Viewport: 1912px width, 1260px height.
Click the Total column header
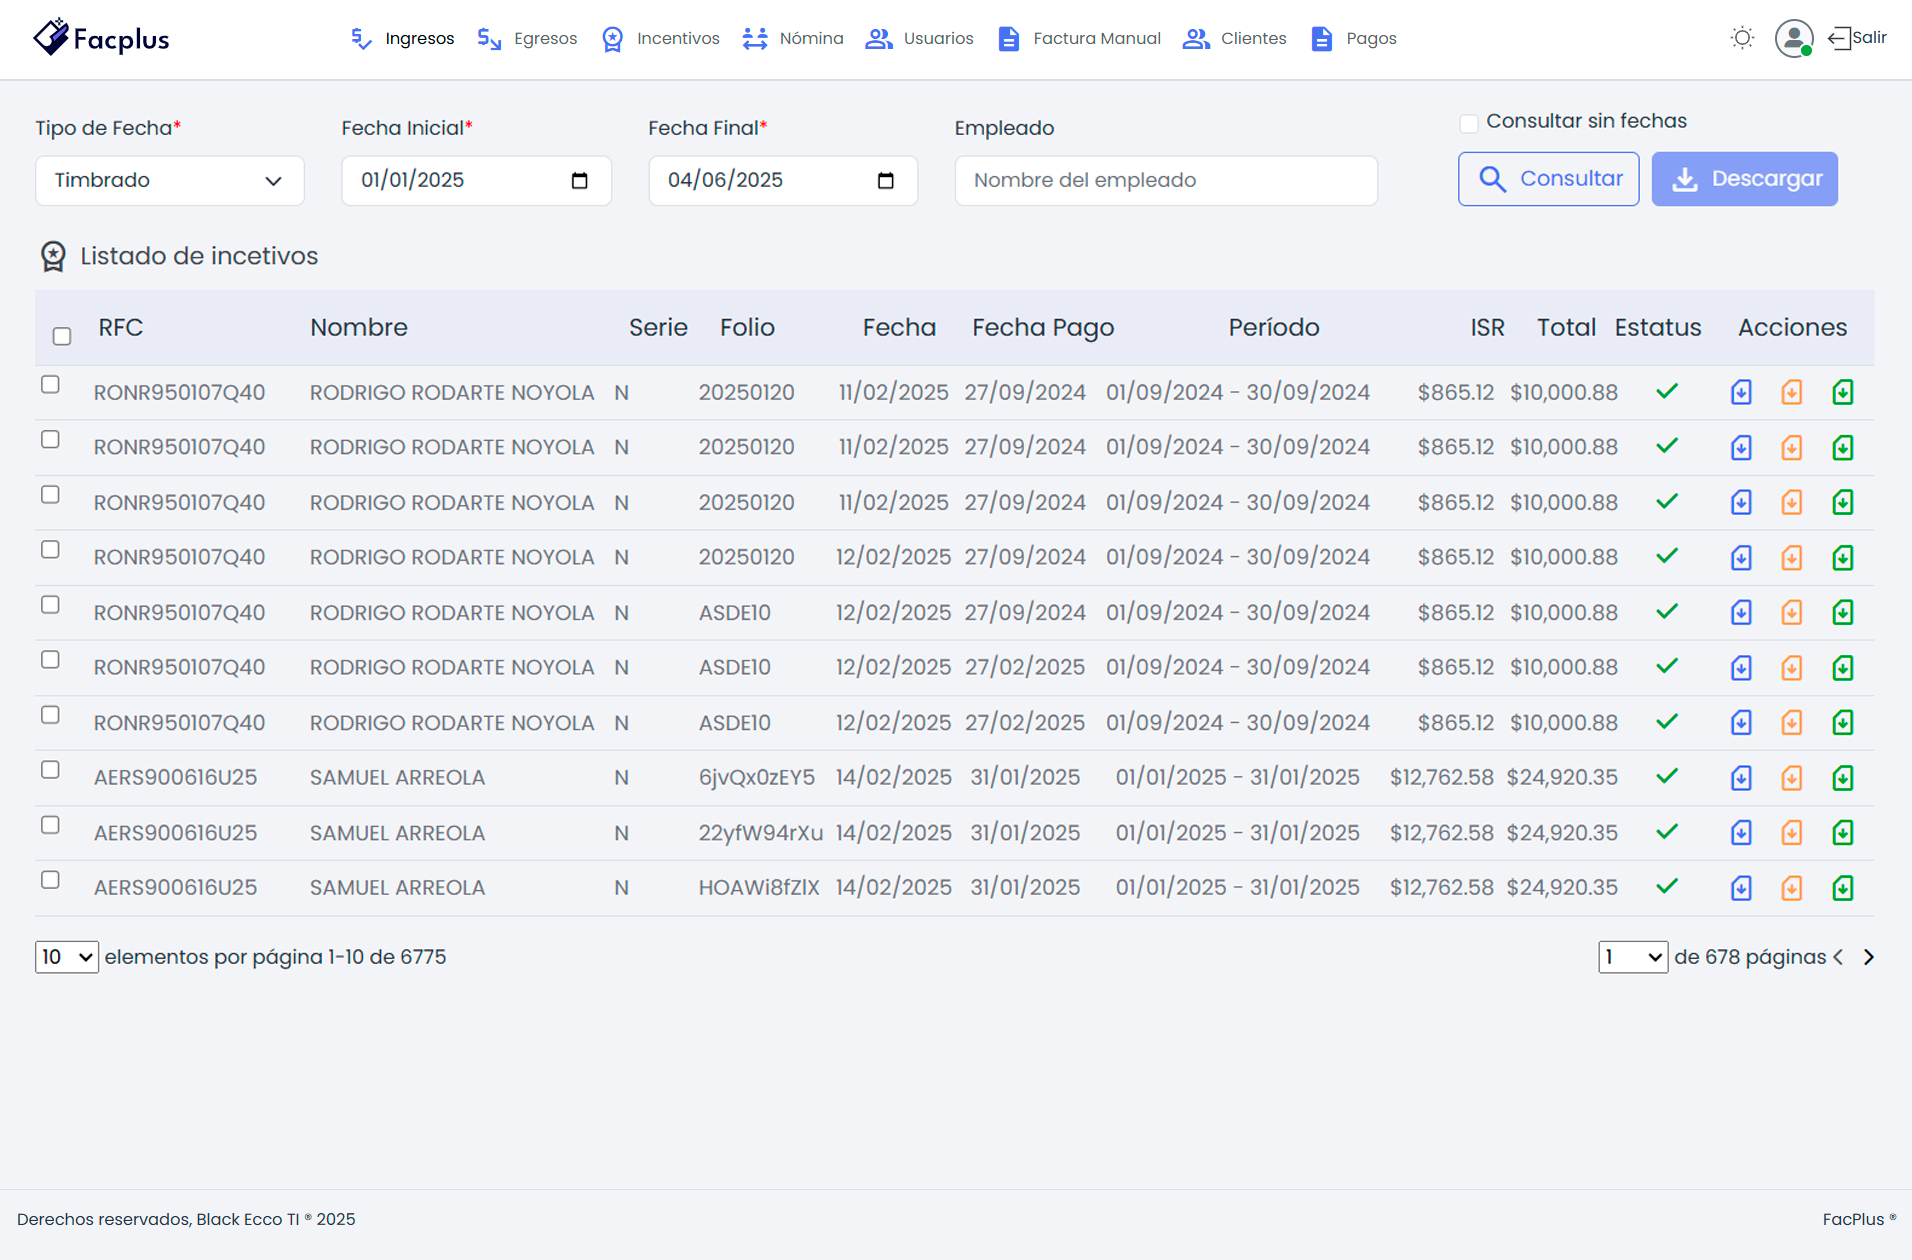(1566, 328)
